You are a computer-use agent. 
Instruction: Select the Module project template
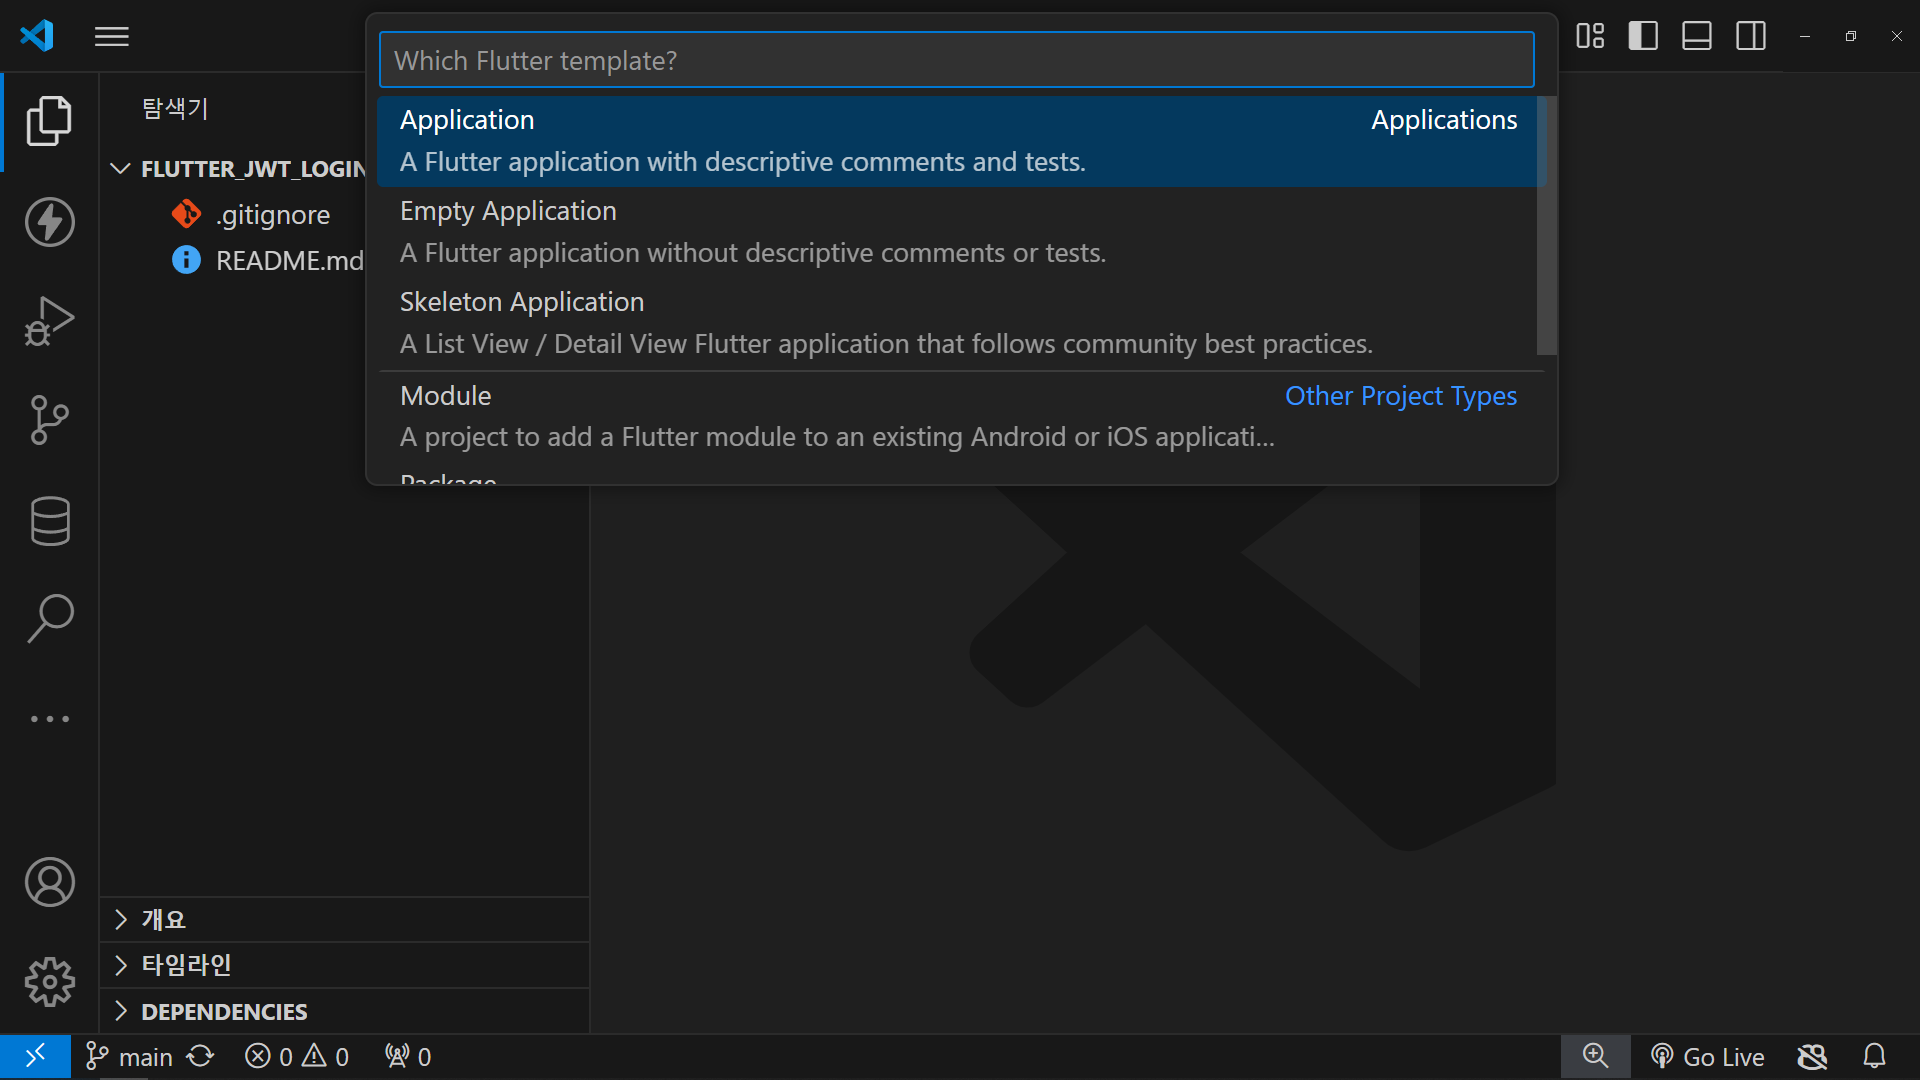pos(958,417)
